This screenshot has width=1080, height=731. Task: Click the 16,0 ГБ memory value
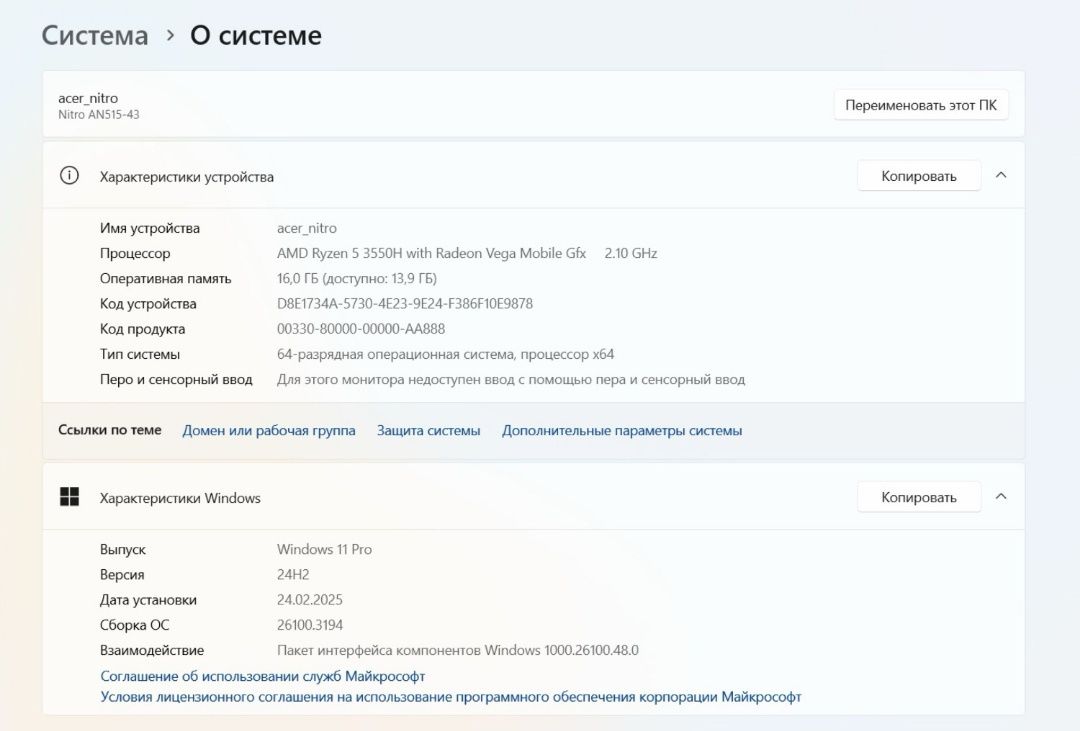[x=357, y=278]
